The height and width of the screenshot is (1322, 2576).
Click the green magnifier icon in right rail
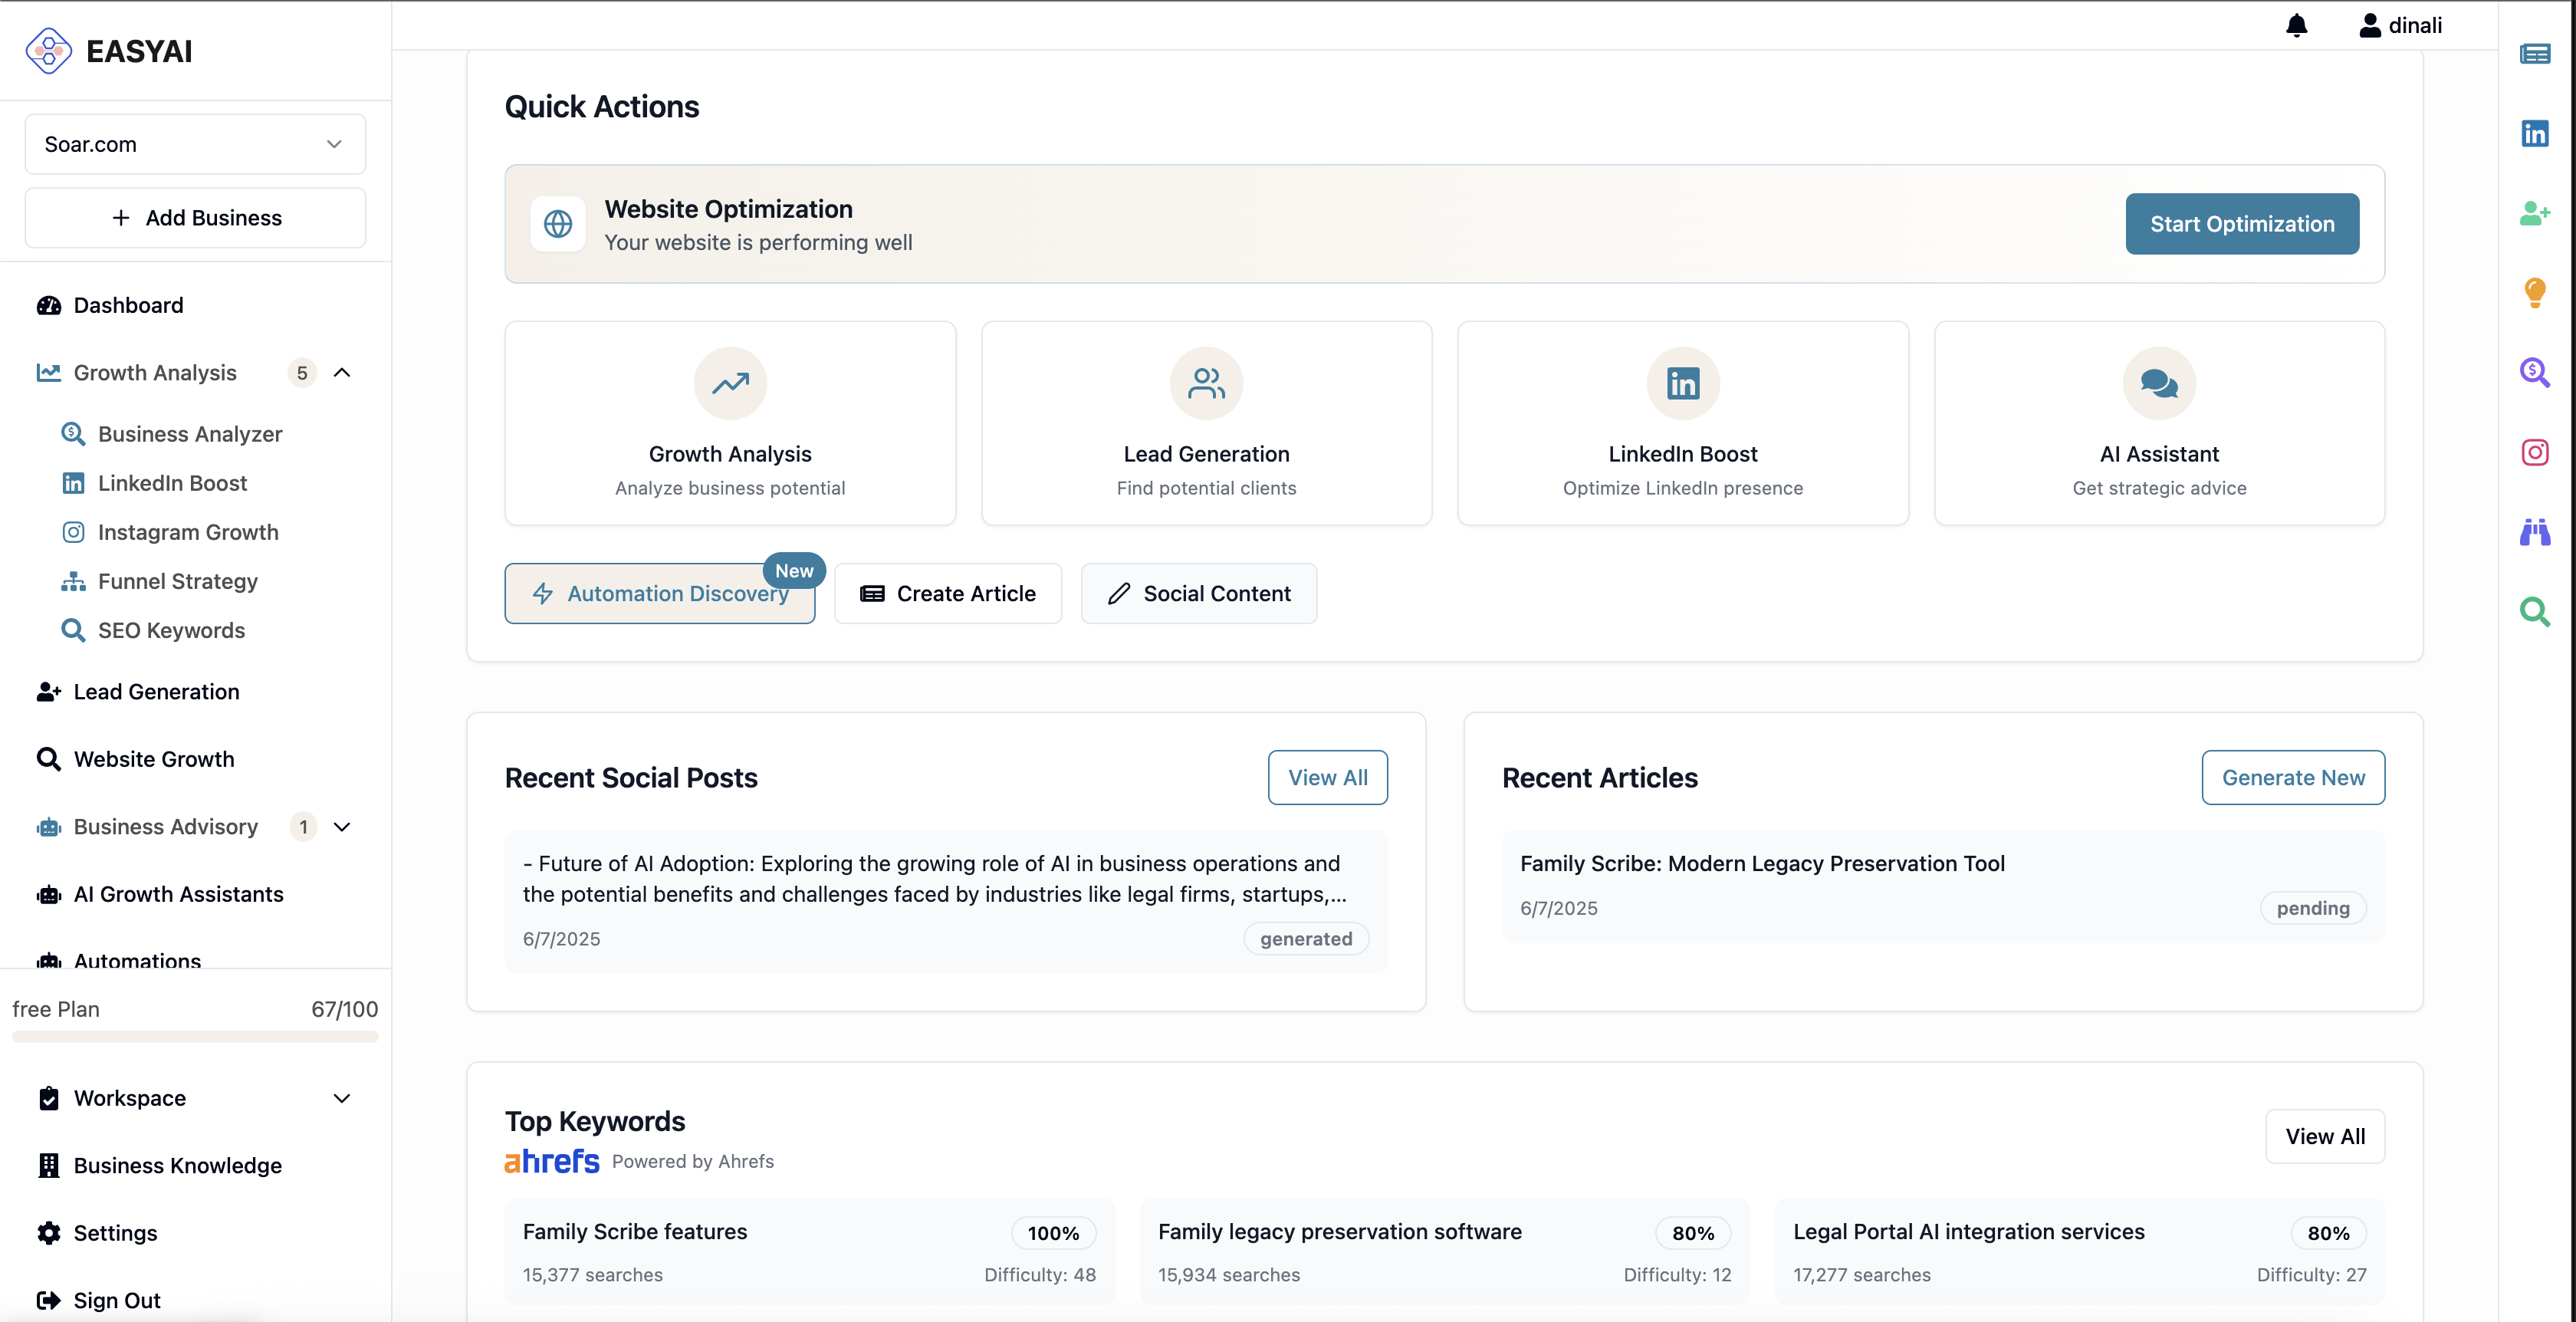coord(2534,611)
